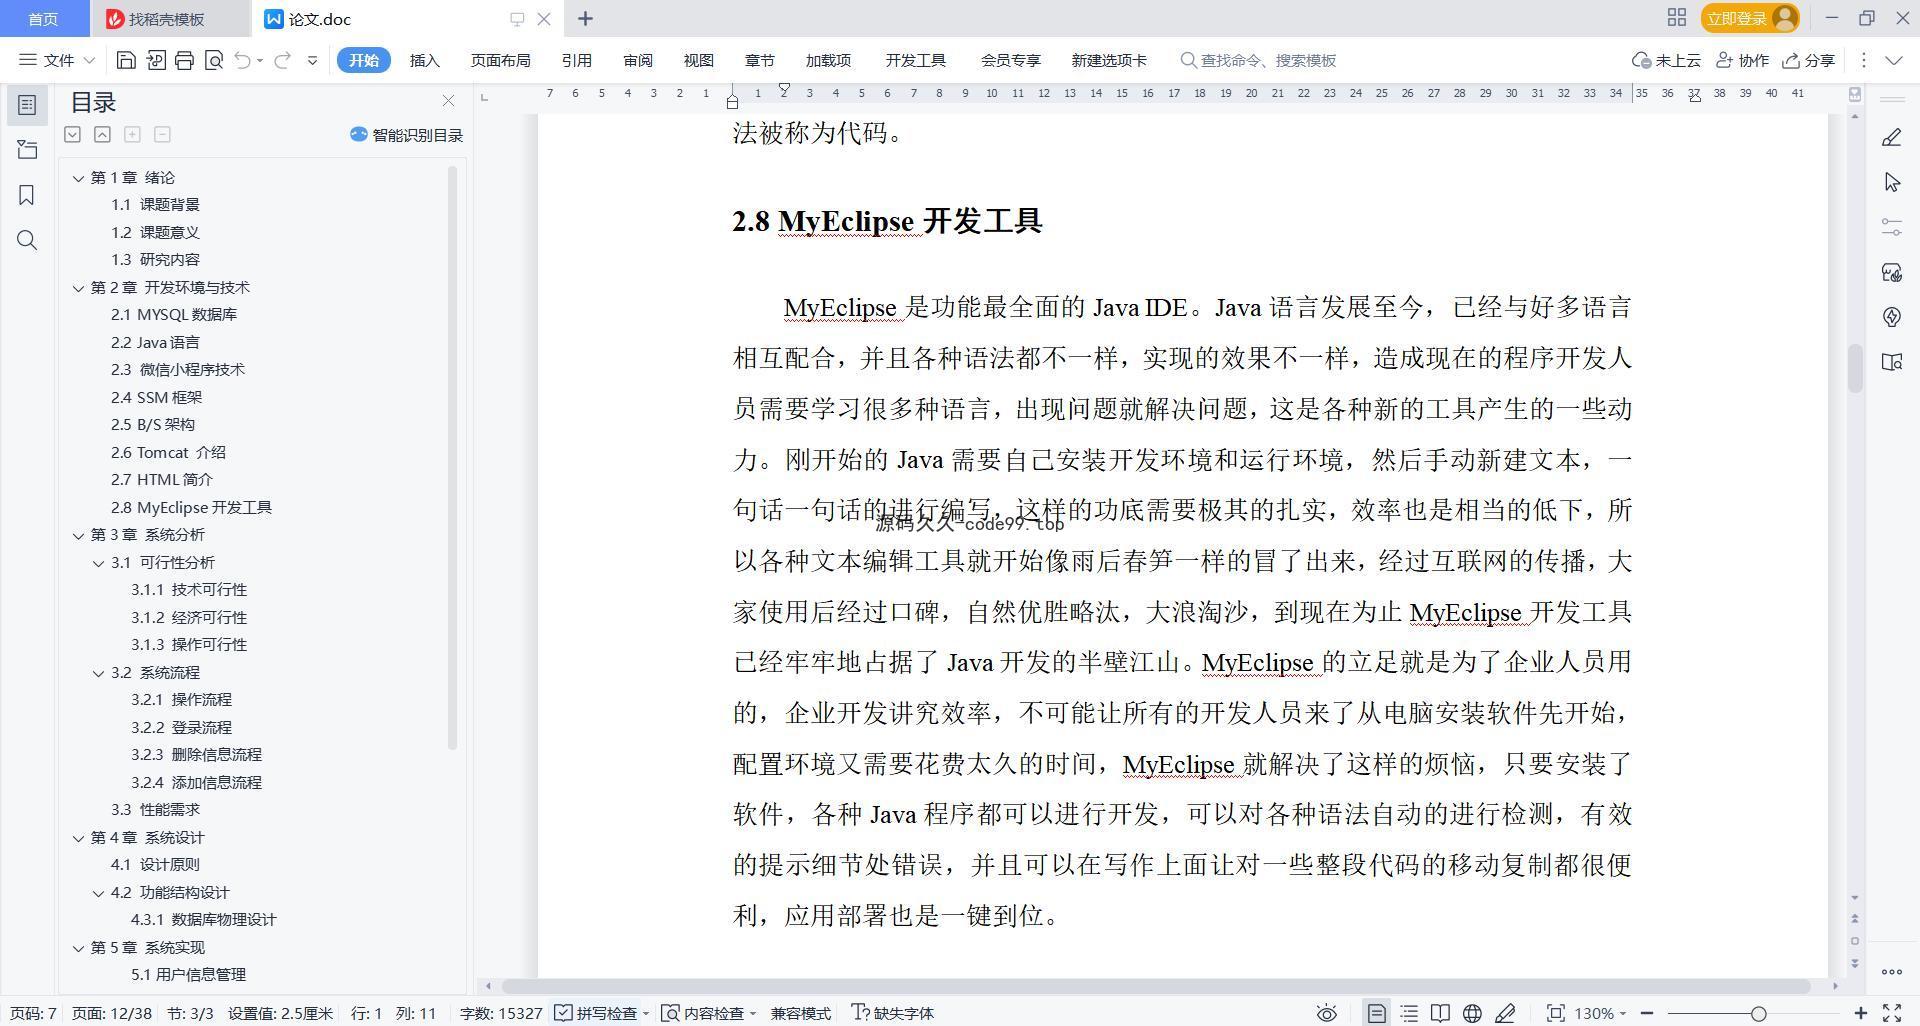Click the fullscreen icon in status bar
The image size is (1920, 1026).
(1892, 1013)
